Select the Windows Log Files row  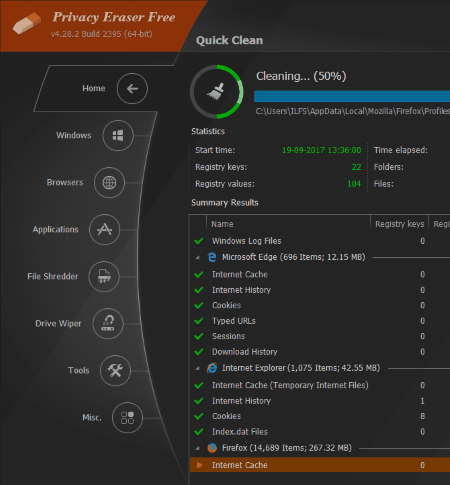(x=320, y=241)
